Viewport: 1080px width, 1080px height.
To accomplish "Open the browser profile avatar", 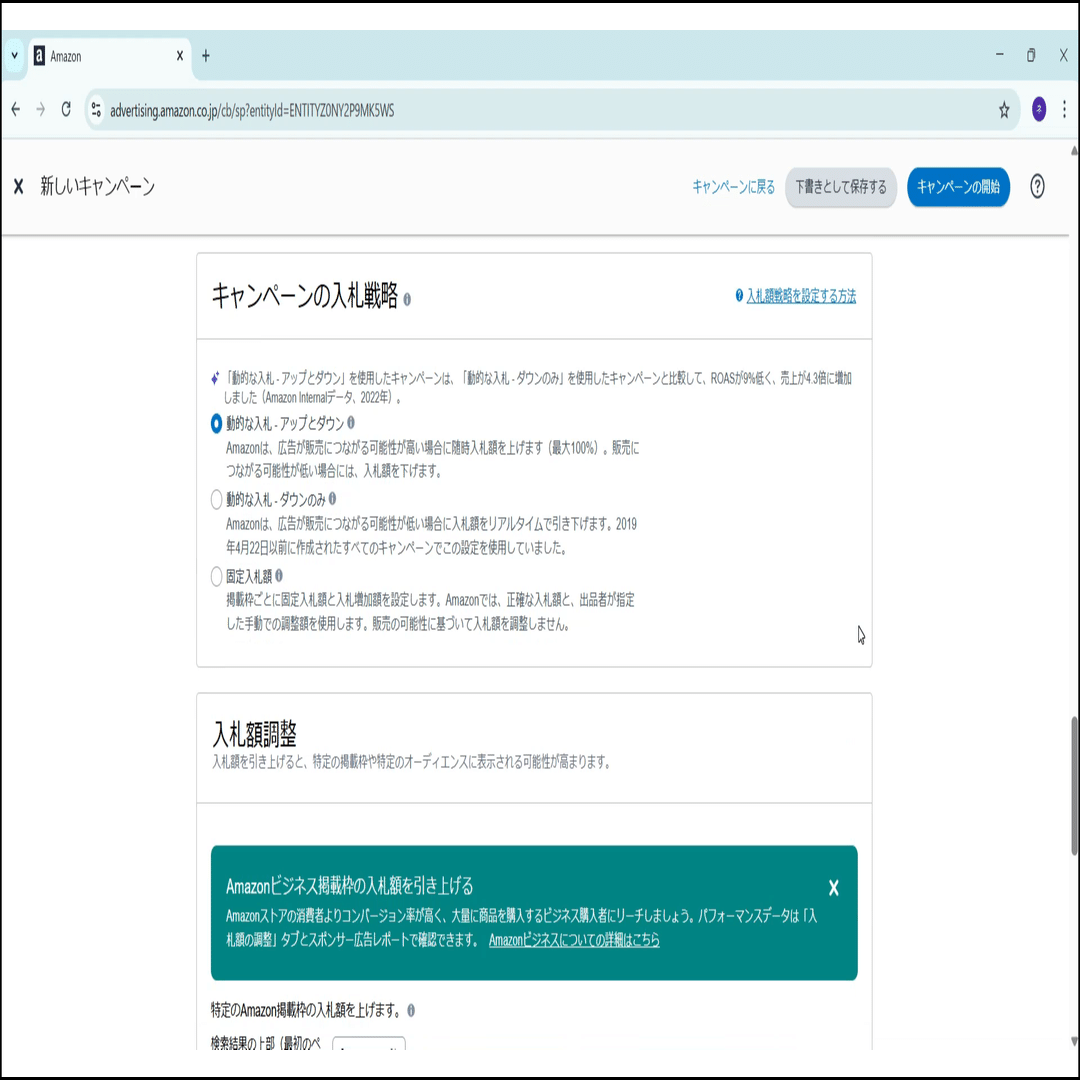I will pyautogui.click(x=1039, y=109).
